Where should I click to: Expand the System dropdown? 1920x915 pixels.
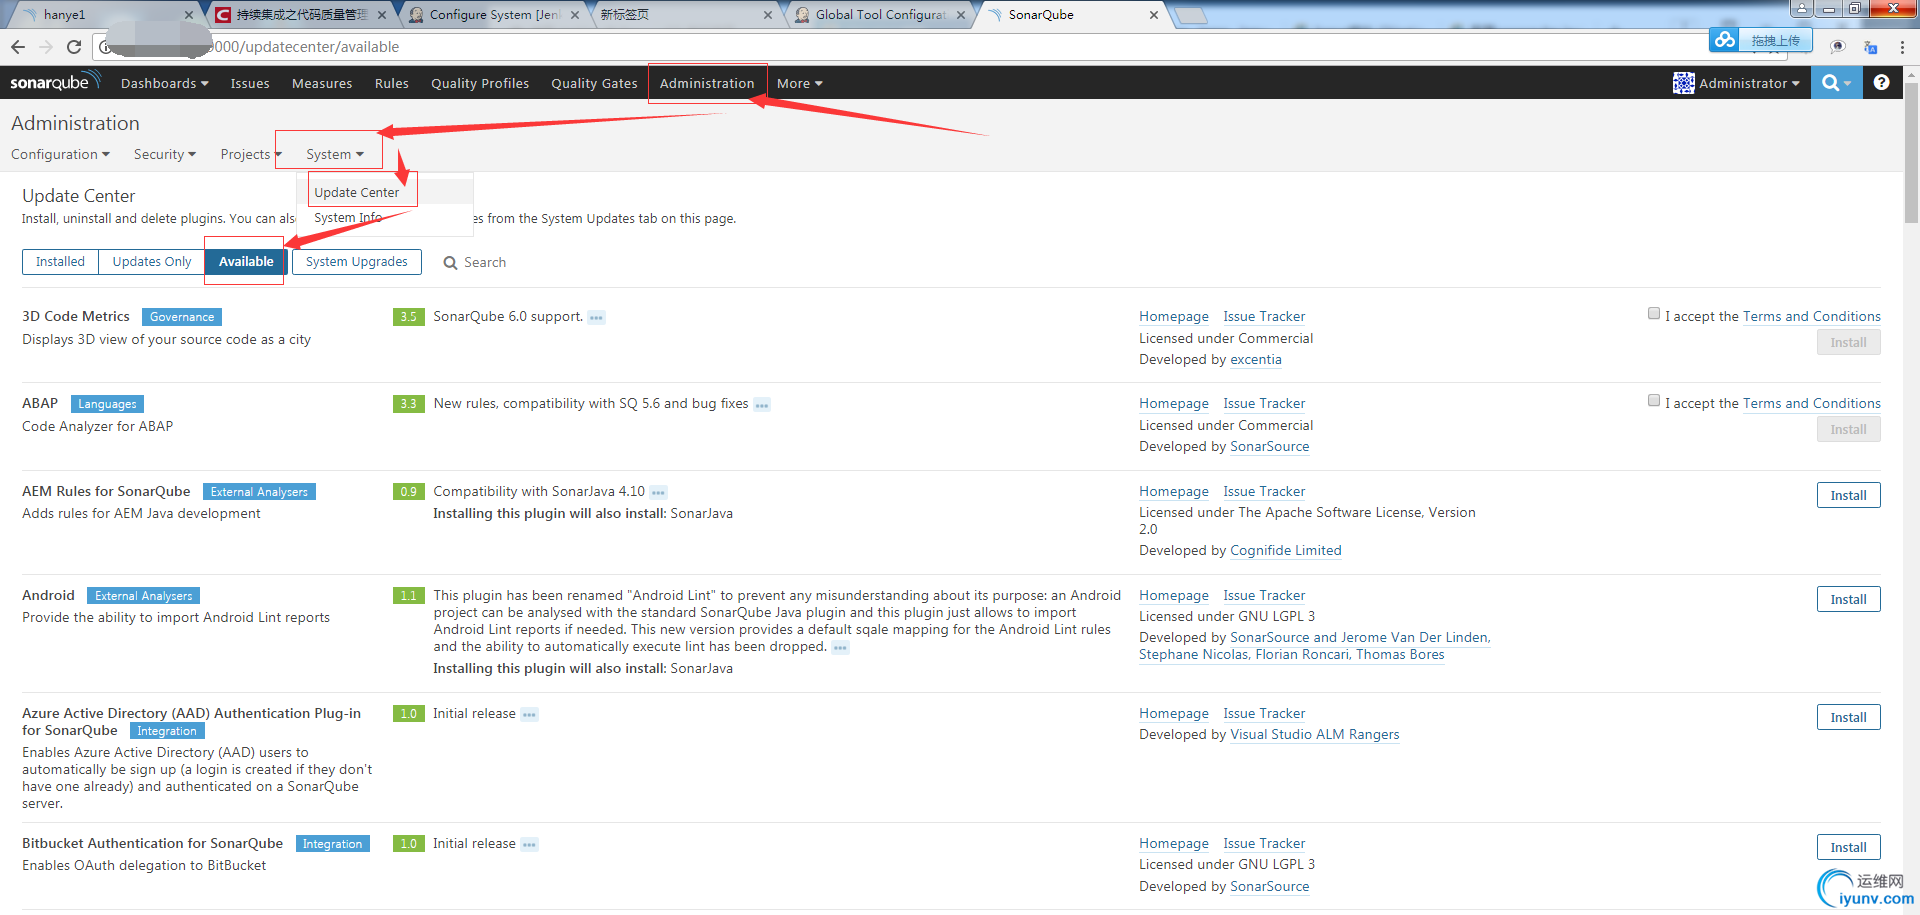(x=335, y=154)
